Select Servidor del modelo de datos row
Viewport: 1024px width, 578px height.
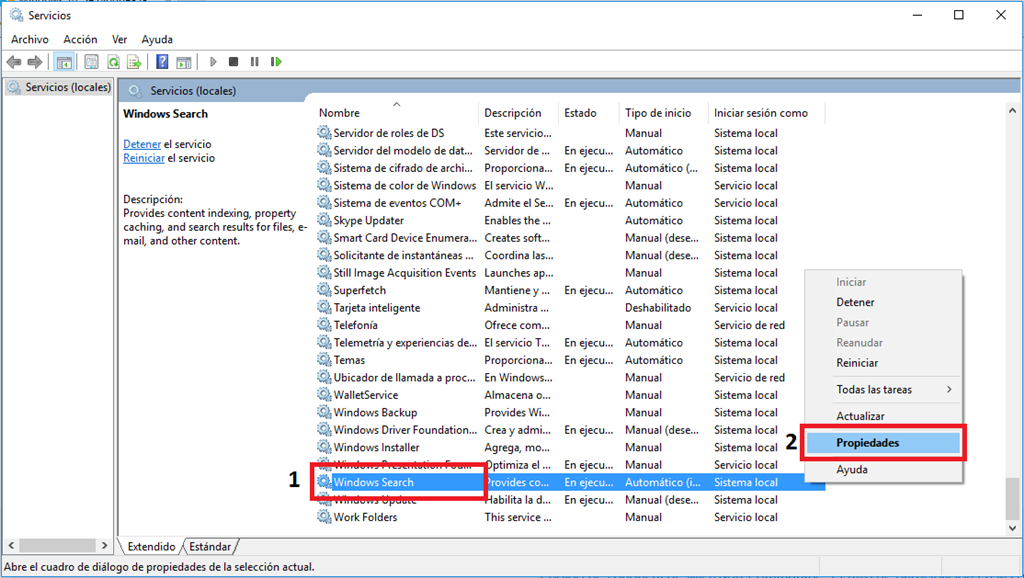pos(570,150)
